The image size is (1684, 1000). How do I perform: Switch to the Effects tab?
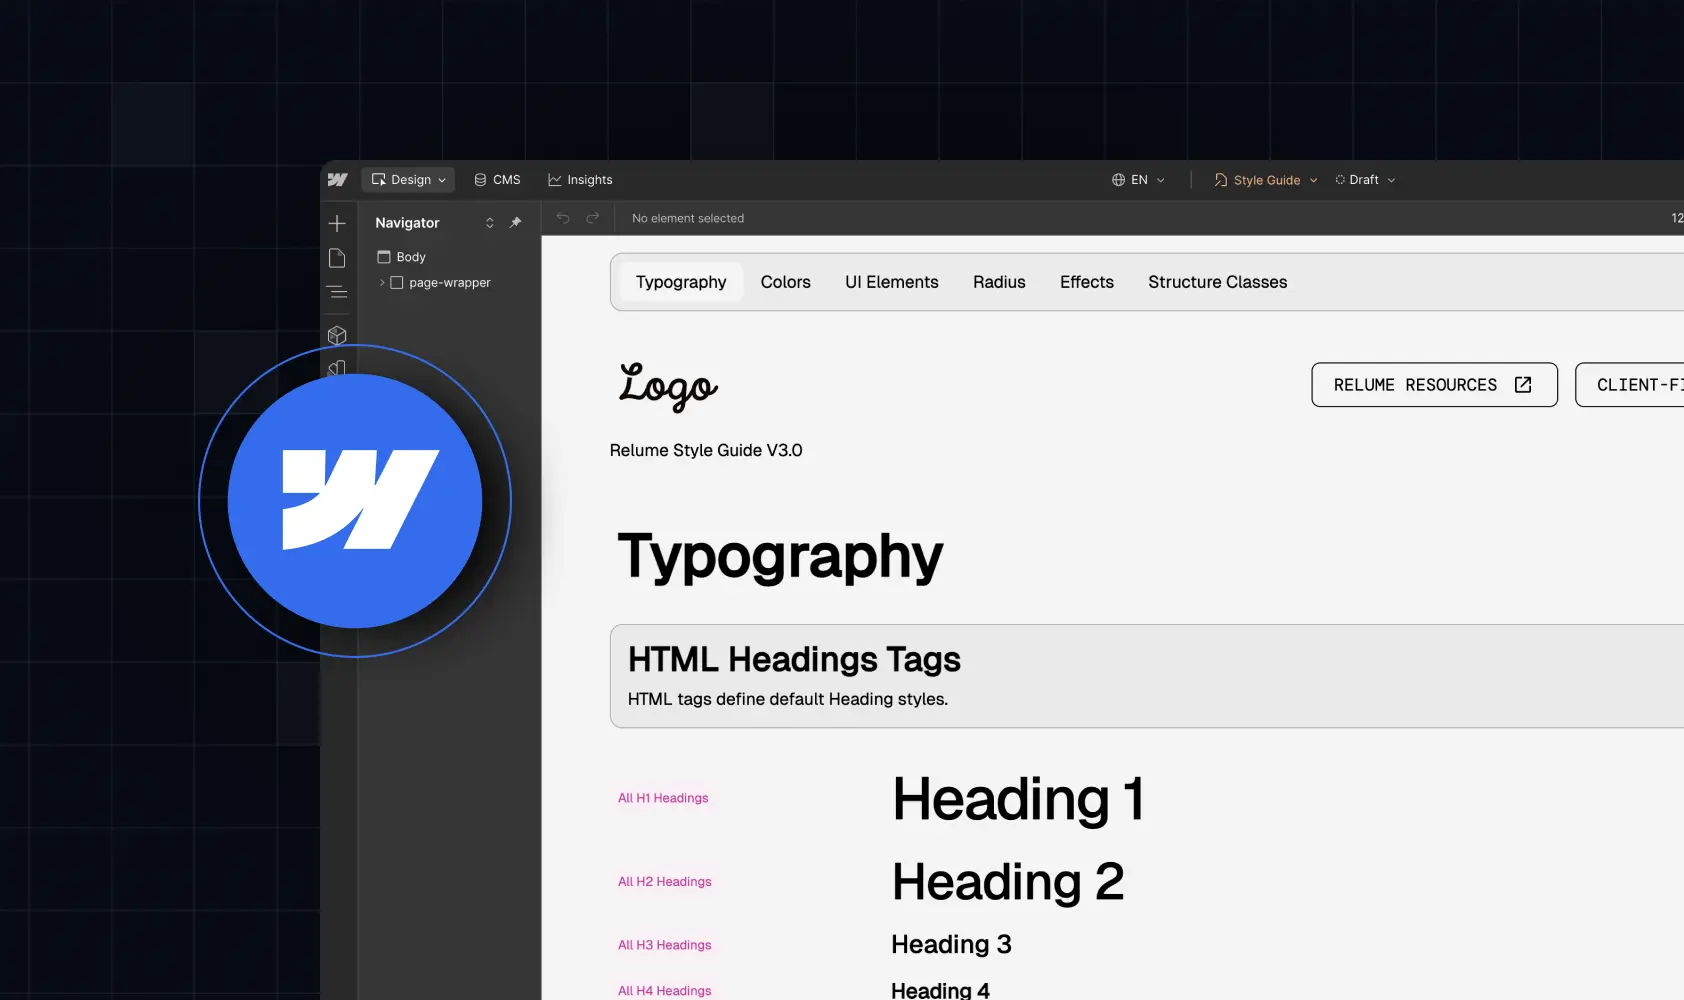click(x=1087, y=282)
